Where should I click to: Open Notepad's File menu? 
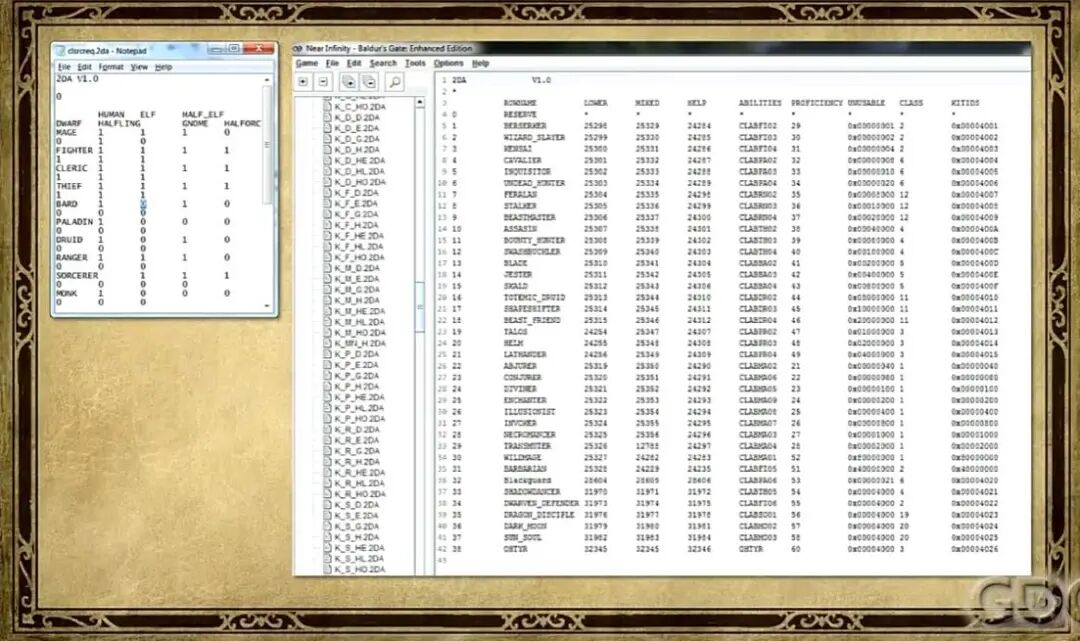pyautogui.click(x=64, y=67)
